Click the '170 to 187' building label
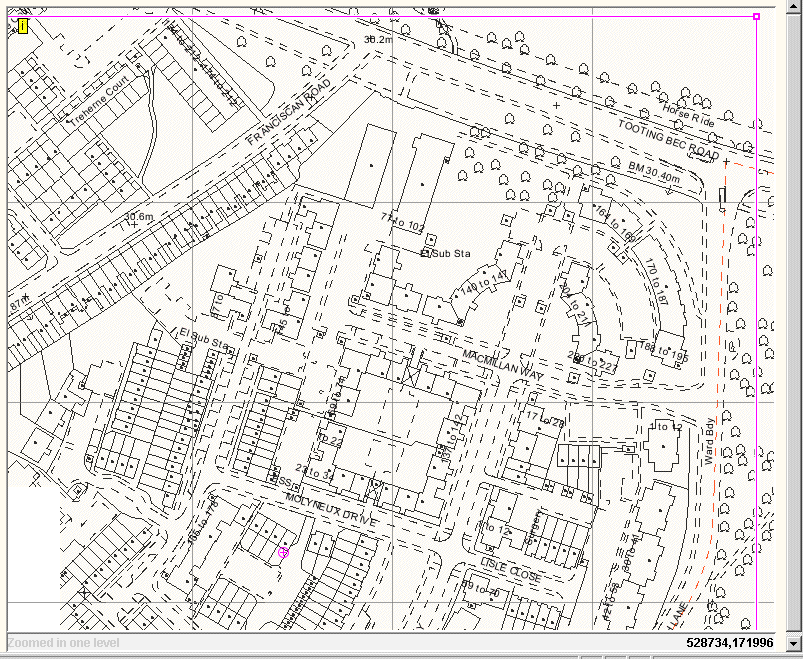Viewport: 803px width, 659px height. point(656,282)
